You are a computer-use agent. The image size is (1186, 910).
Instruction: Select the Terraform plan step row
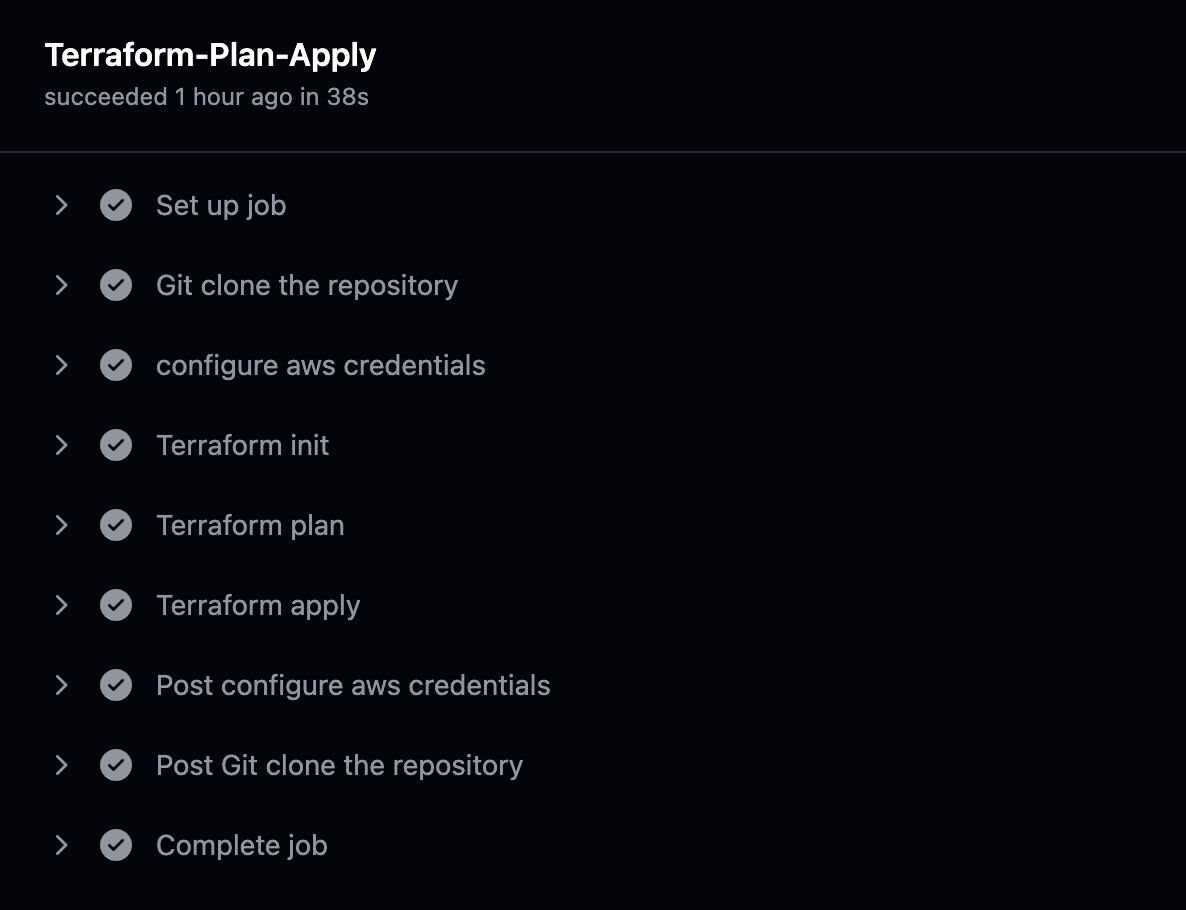[250, 525]
